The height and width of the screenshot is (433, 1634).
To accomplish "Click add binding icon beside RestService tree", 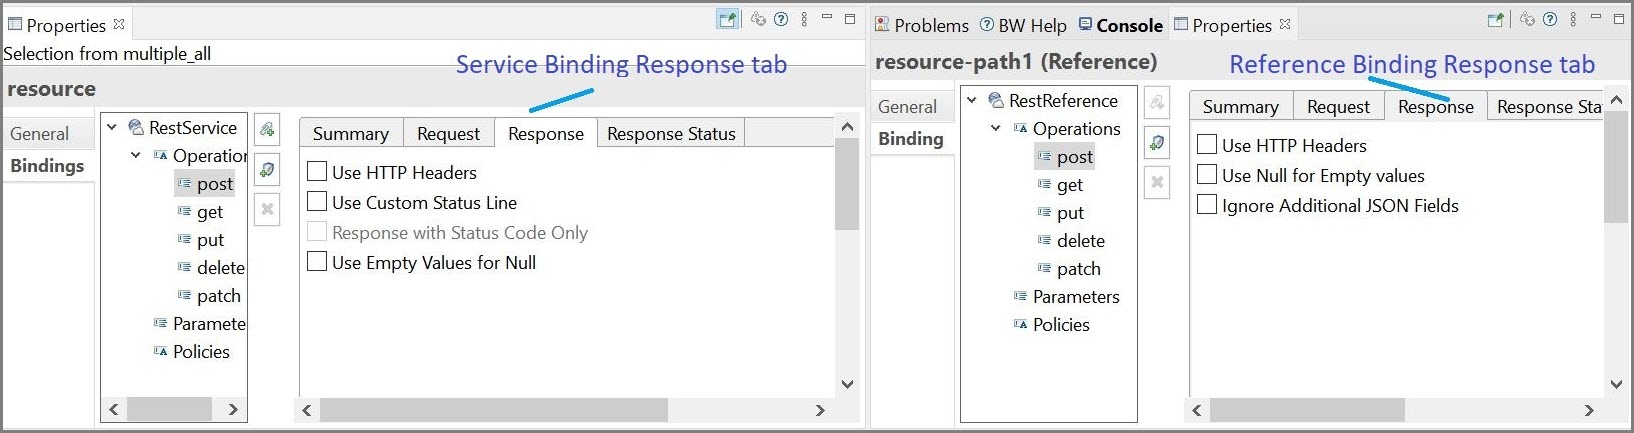I will coord(267,129).
